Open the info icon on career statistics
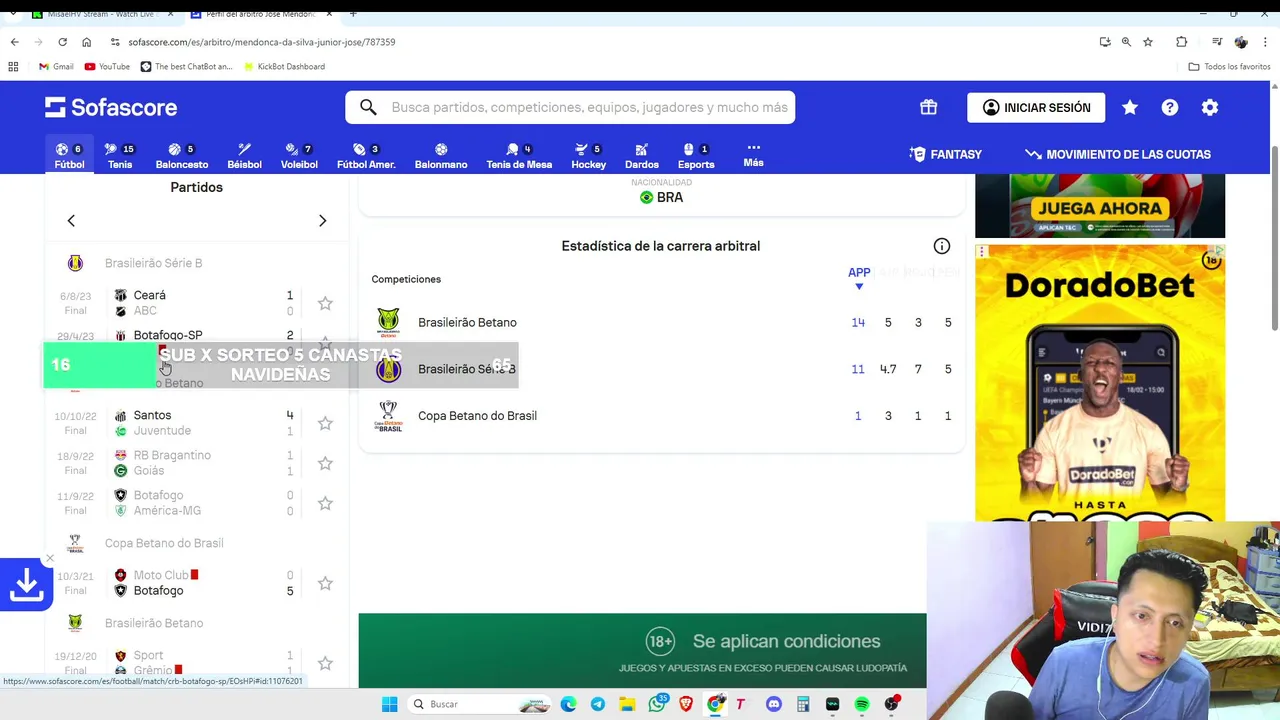 pyautogui.click(x=942, y=246)
